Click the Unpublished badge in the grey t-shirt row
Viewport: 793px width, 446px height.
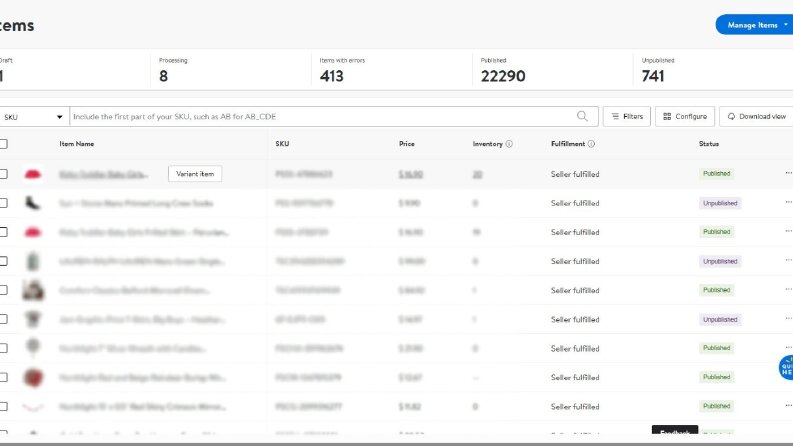click(x=720, y=319)
